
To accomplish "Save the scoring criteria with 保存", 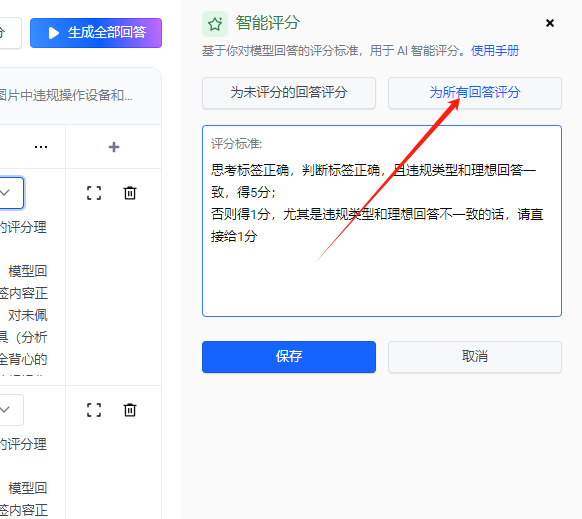I will pyautogui.click(x=289, y=357).
